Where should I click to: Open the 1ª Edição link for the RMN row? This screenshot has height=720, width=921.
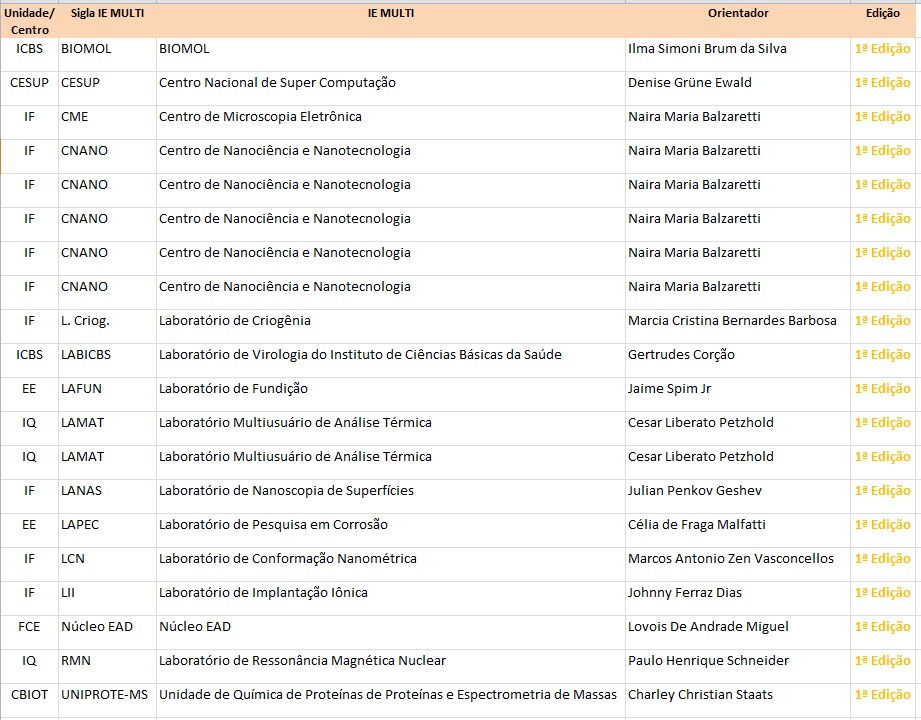(882, 661)
